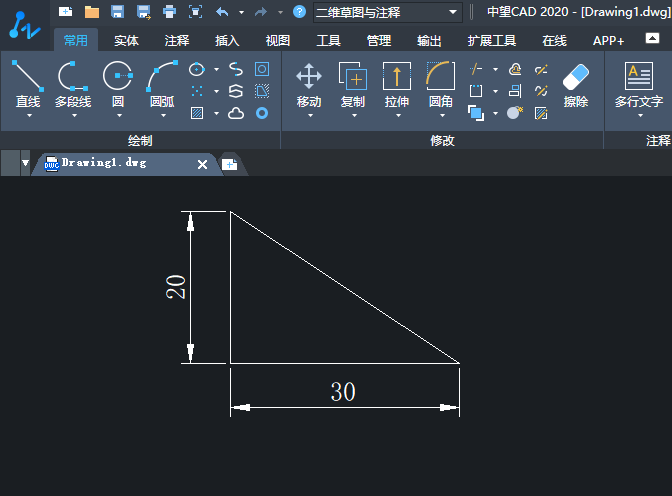Select the 30 dimension text in drawing
This screenshot has height=496, width=672.
click(x=343, y=392)
